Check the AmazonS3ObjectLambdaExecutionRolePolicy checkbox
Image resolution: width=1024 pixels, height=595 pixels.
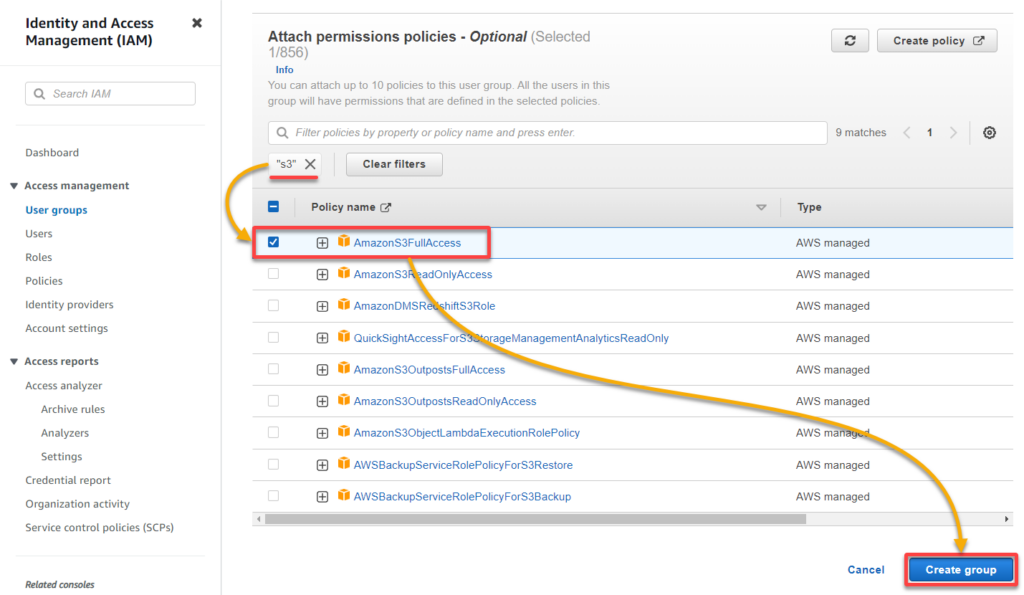274,432
